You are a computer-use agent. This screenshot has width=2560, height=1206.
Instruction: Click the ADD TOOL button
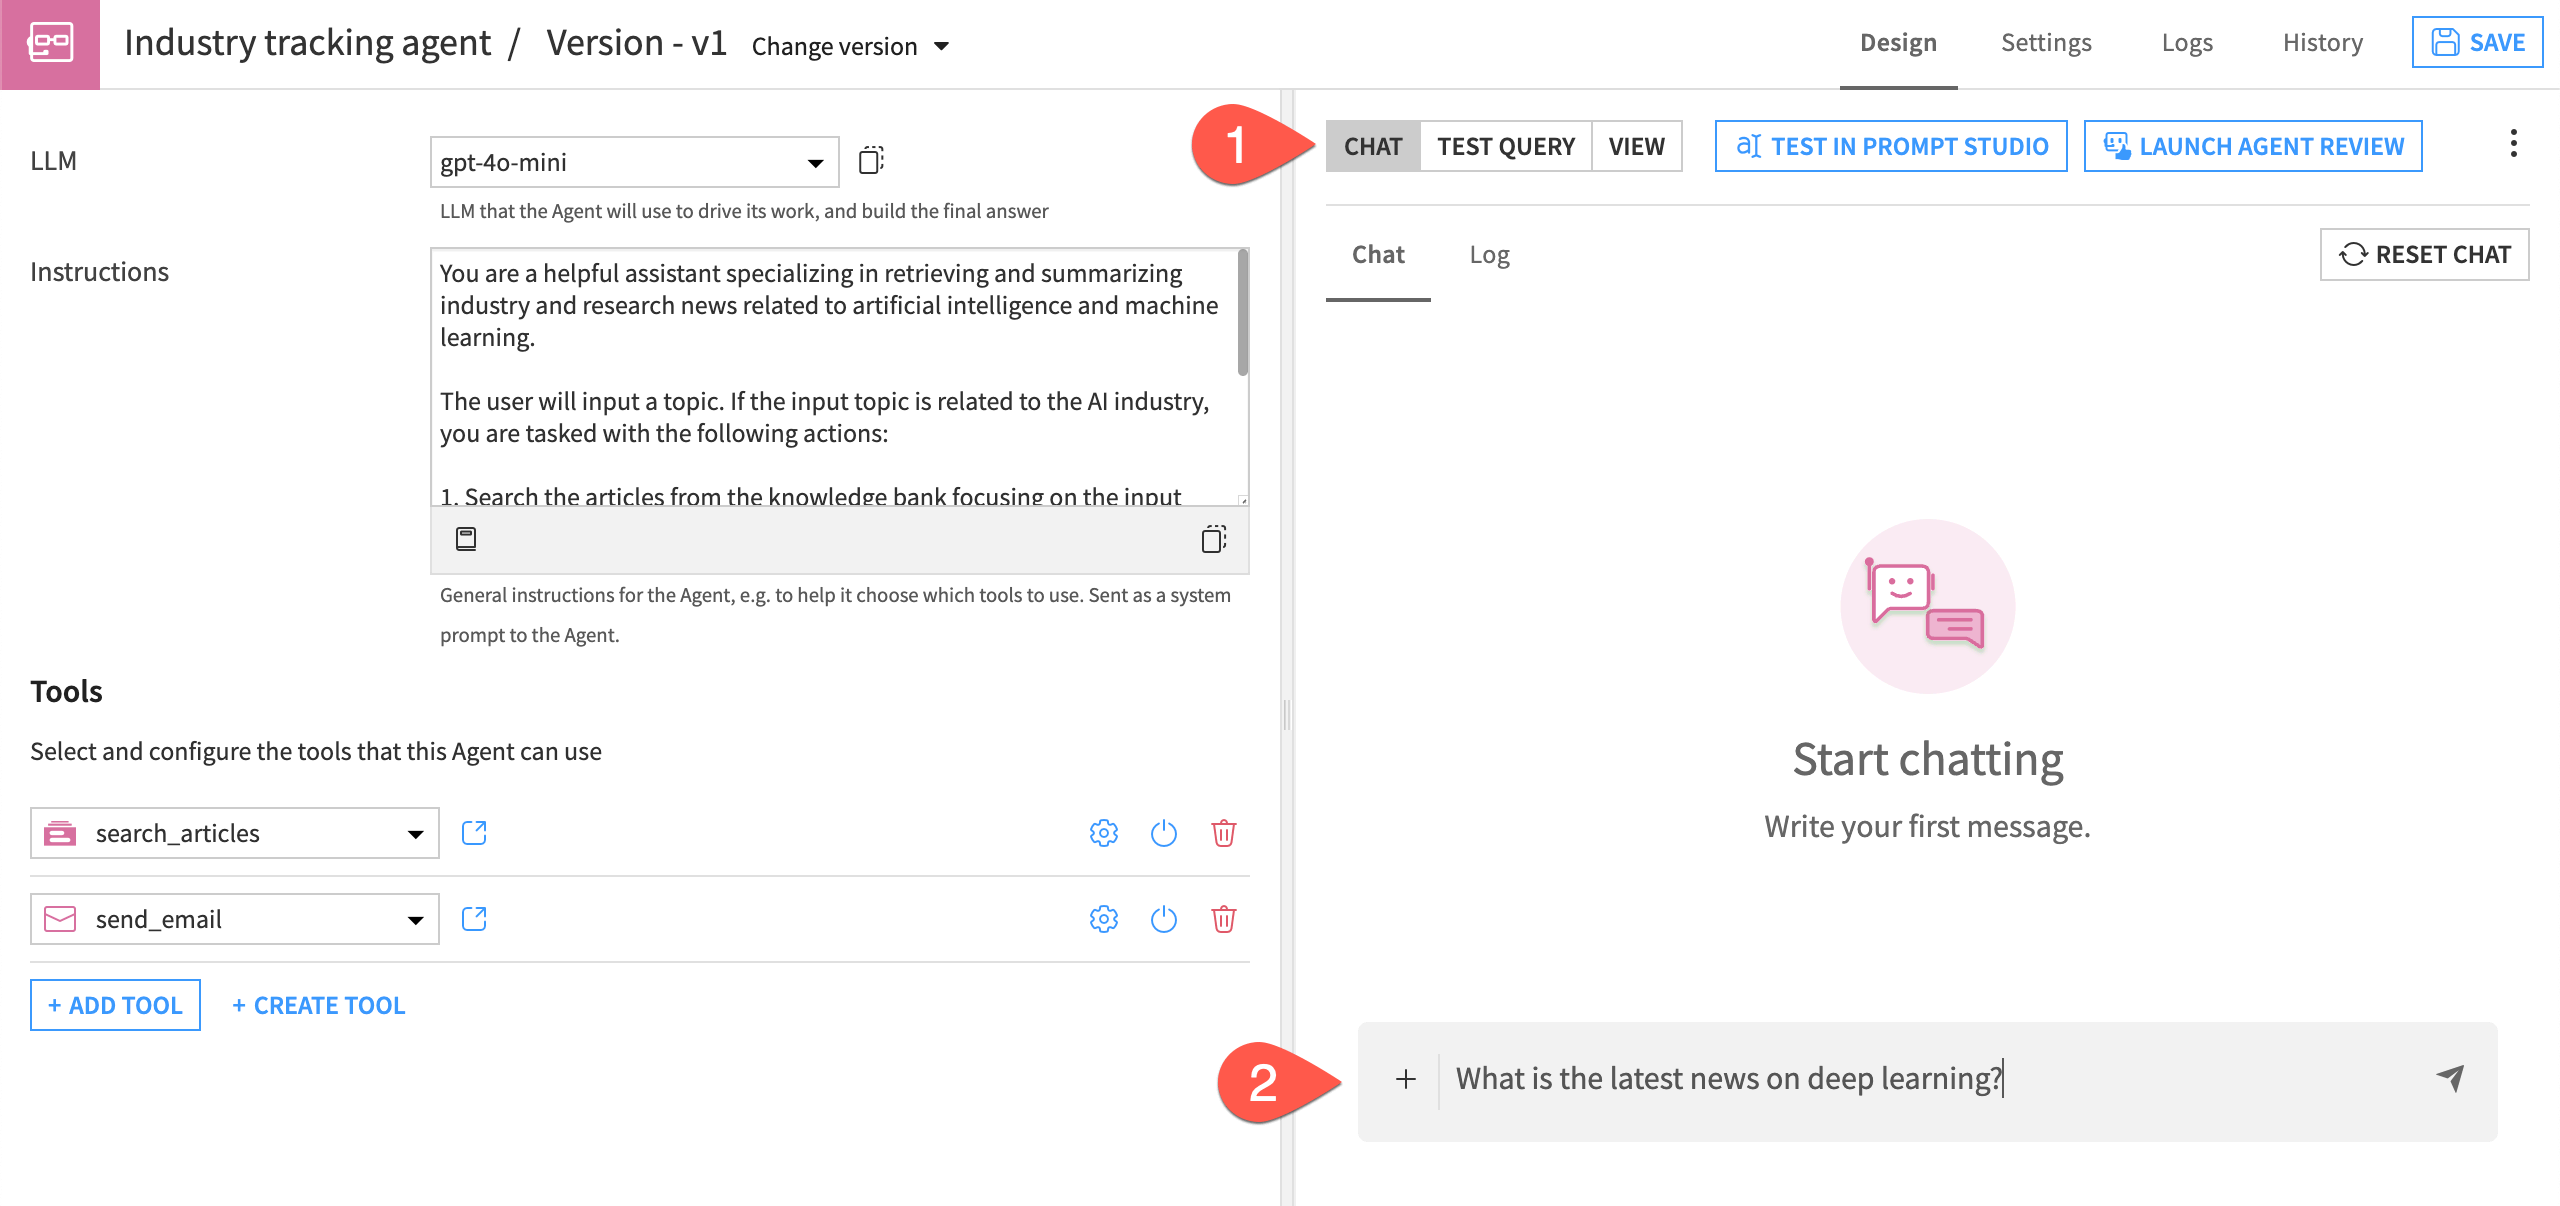[115, 1005]
